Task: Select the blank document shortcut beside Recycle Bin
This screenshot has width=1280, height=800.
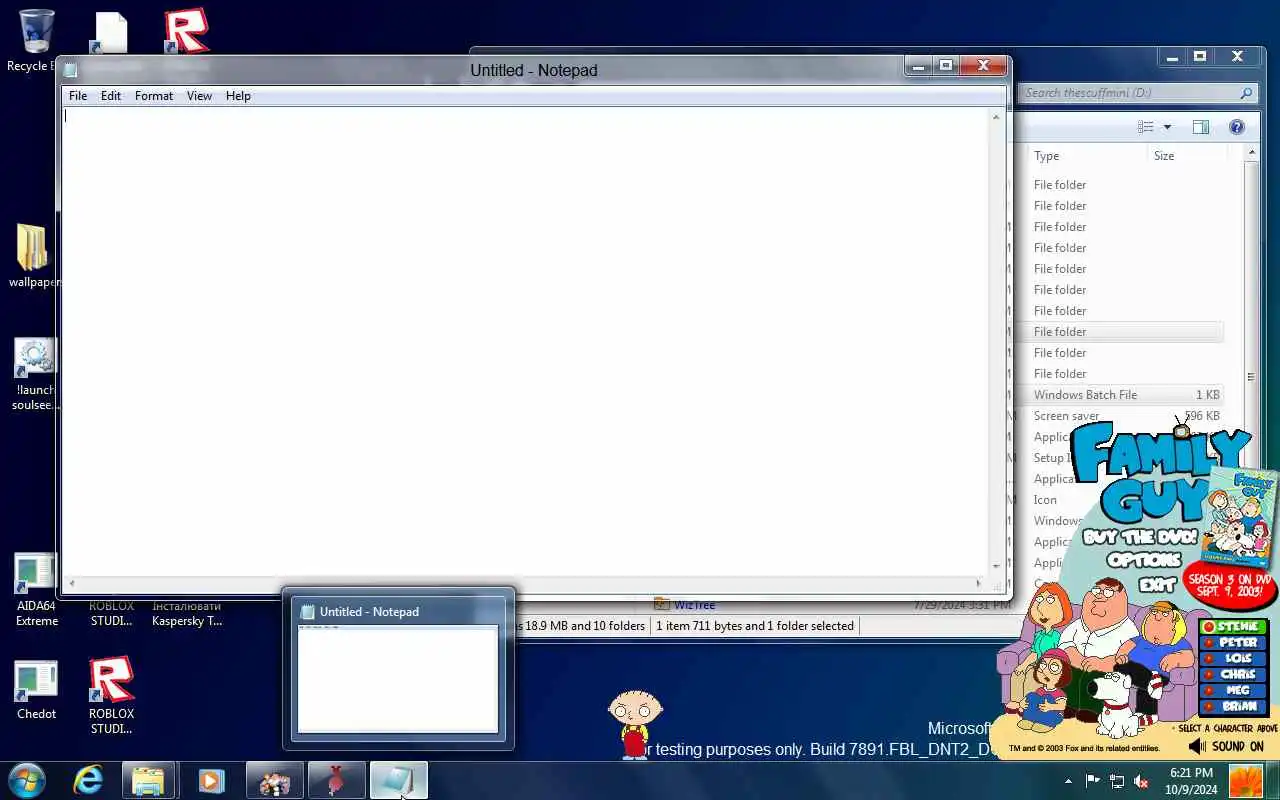Action: tap(110, 32)
